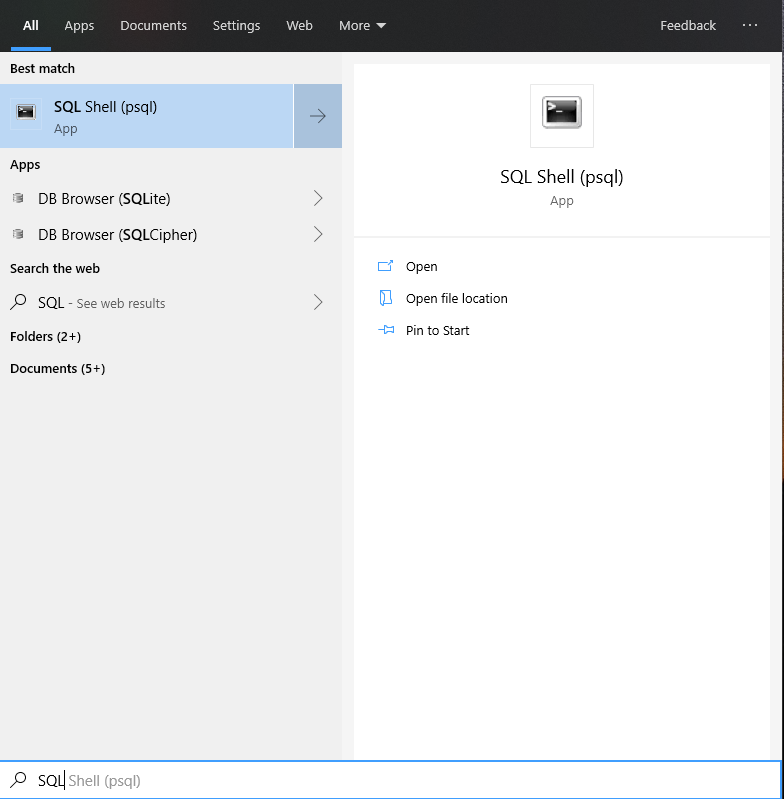
Task: Switch to the Settings tab
Action: tap(236, 25)
